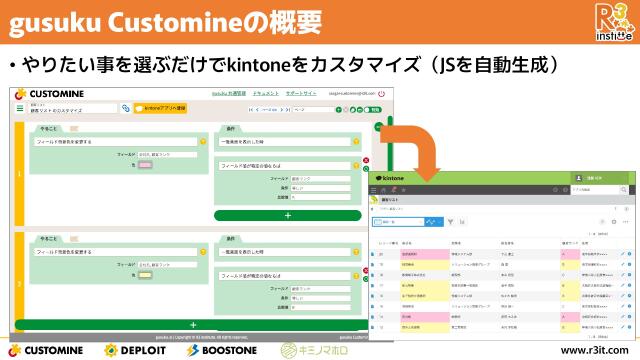
Task: Click the www.r3it.com text
Action: click(595, 350)
